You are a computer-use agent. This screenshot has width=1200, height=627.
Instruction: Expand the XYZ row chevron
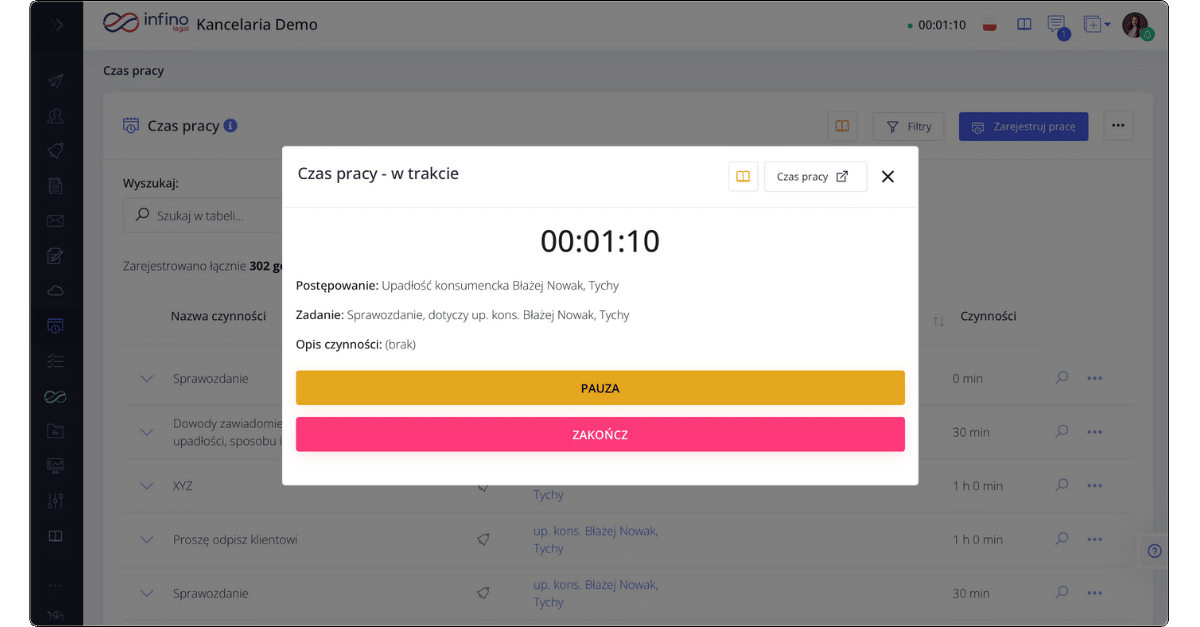pyautogui.click(x=148, y=486)
